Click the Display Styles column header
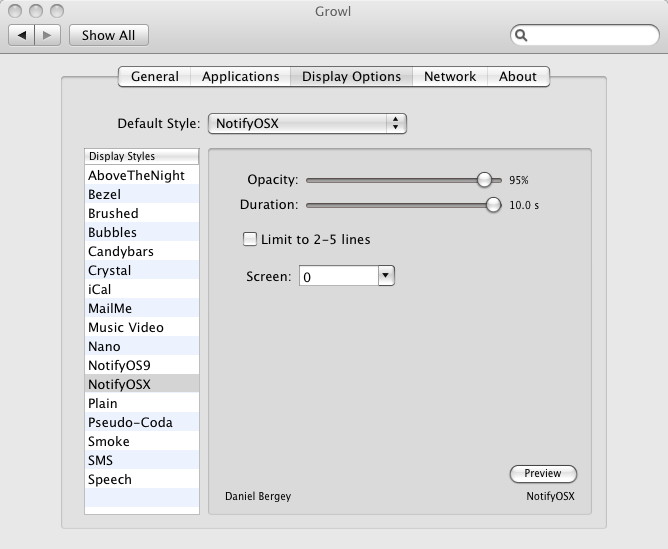The height and width of the screenshot is (549, 668). [x=142, y=156]
